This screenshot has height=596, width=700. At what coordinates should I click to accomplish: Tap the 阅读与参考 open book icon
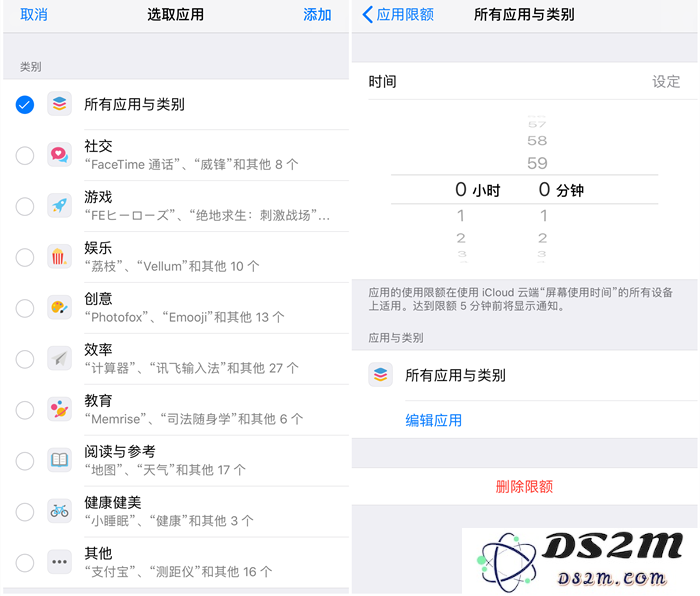[59, 460]
